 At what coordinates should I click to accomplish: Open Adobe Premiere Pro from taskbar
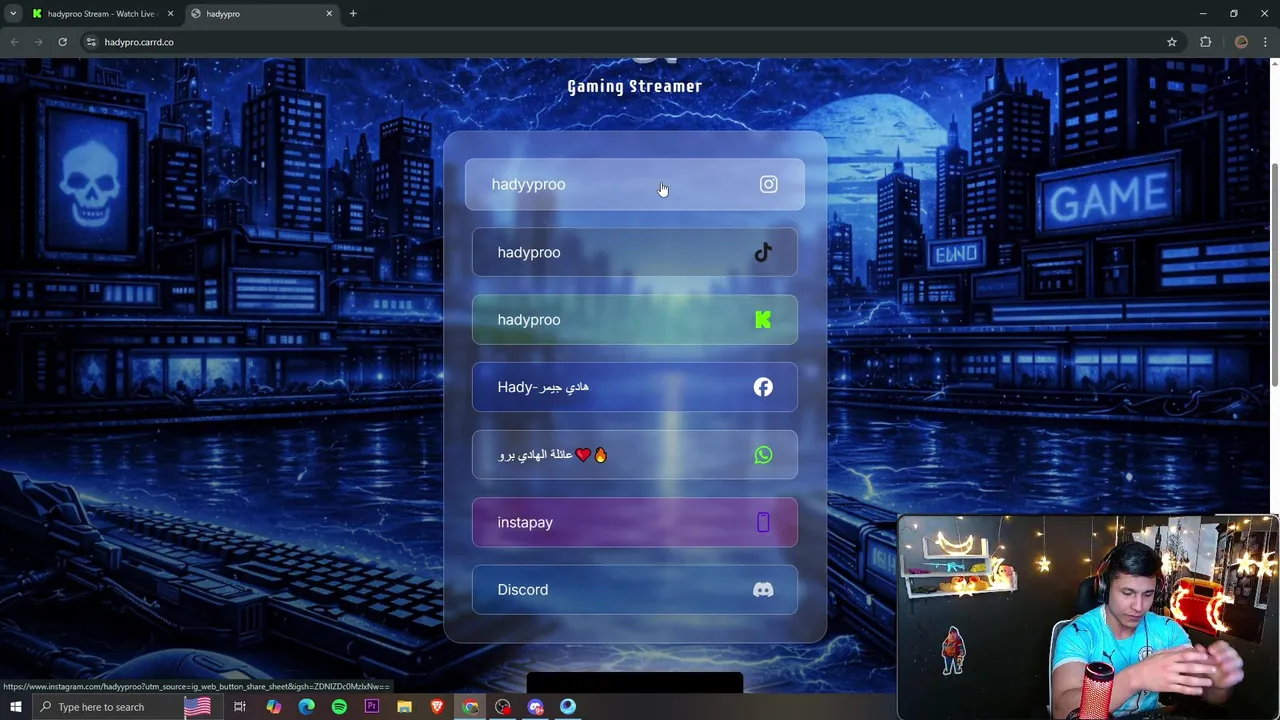[x=372, y=707]
